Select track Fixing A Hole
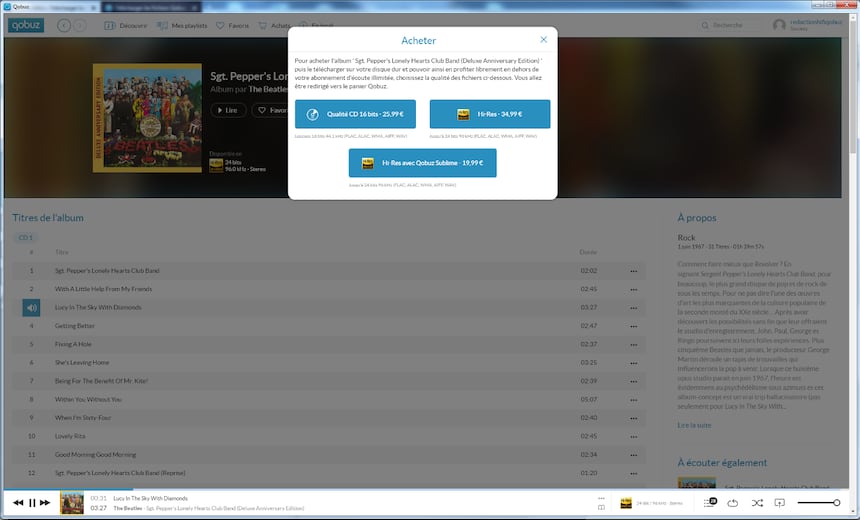Viewport: 860px width, 520px height. point(329,344)
